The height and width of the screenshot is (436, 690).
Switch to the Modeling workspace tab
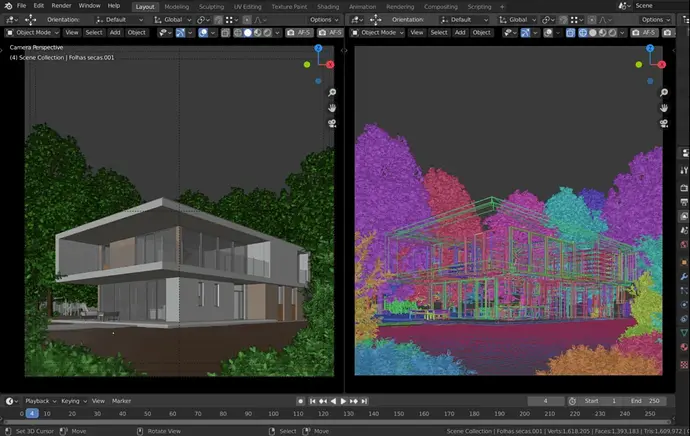point(176,7)
